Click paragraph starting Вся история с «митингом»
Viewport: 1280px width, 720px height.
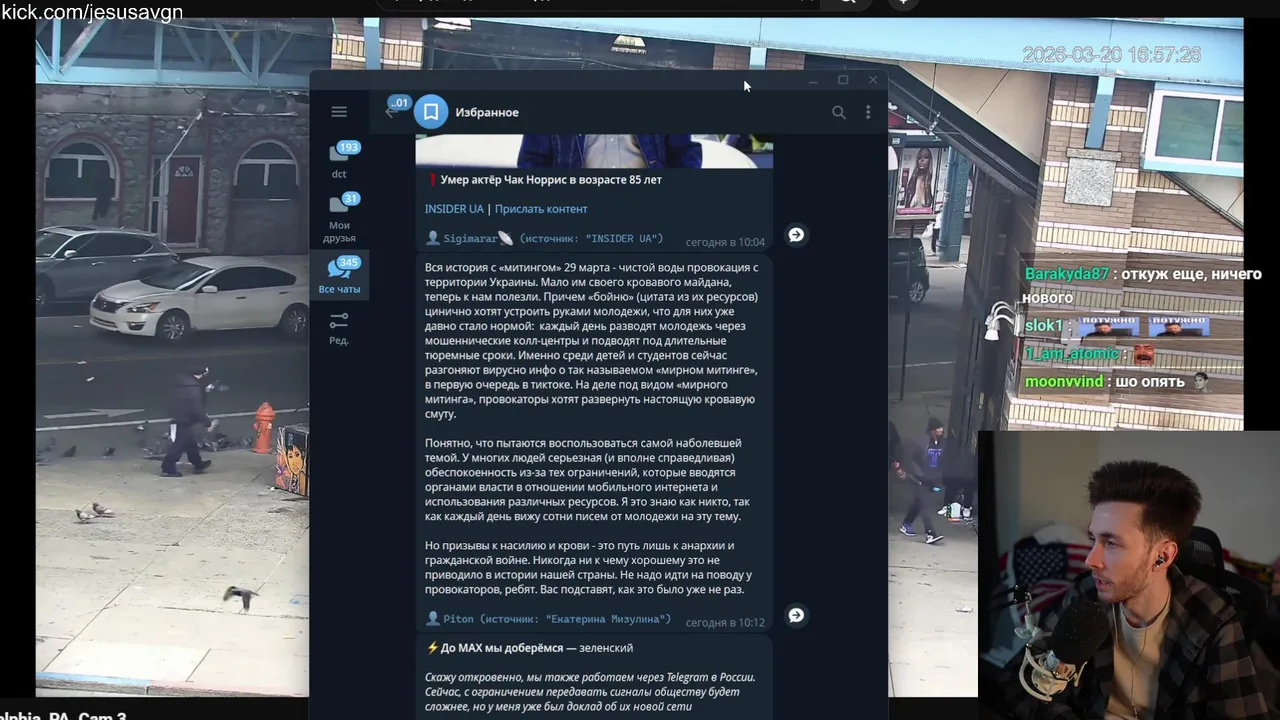591,341
